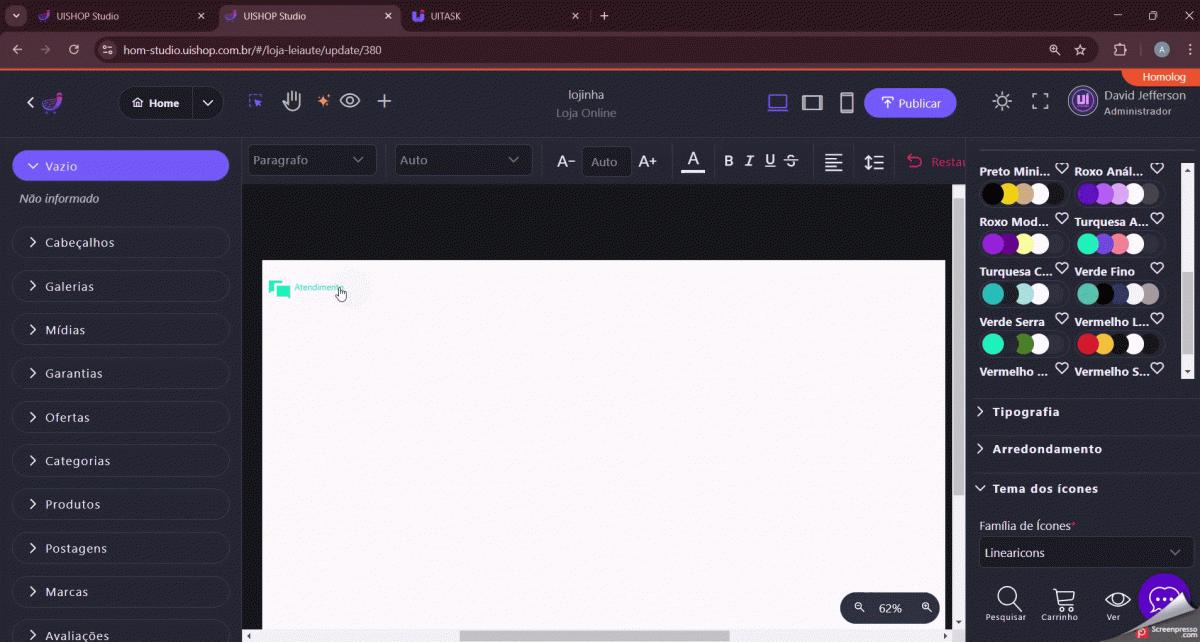Click the AI sparkle icon
Image resolution: width=1200 pixels, height=642 pixels.
323,101
